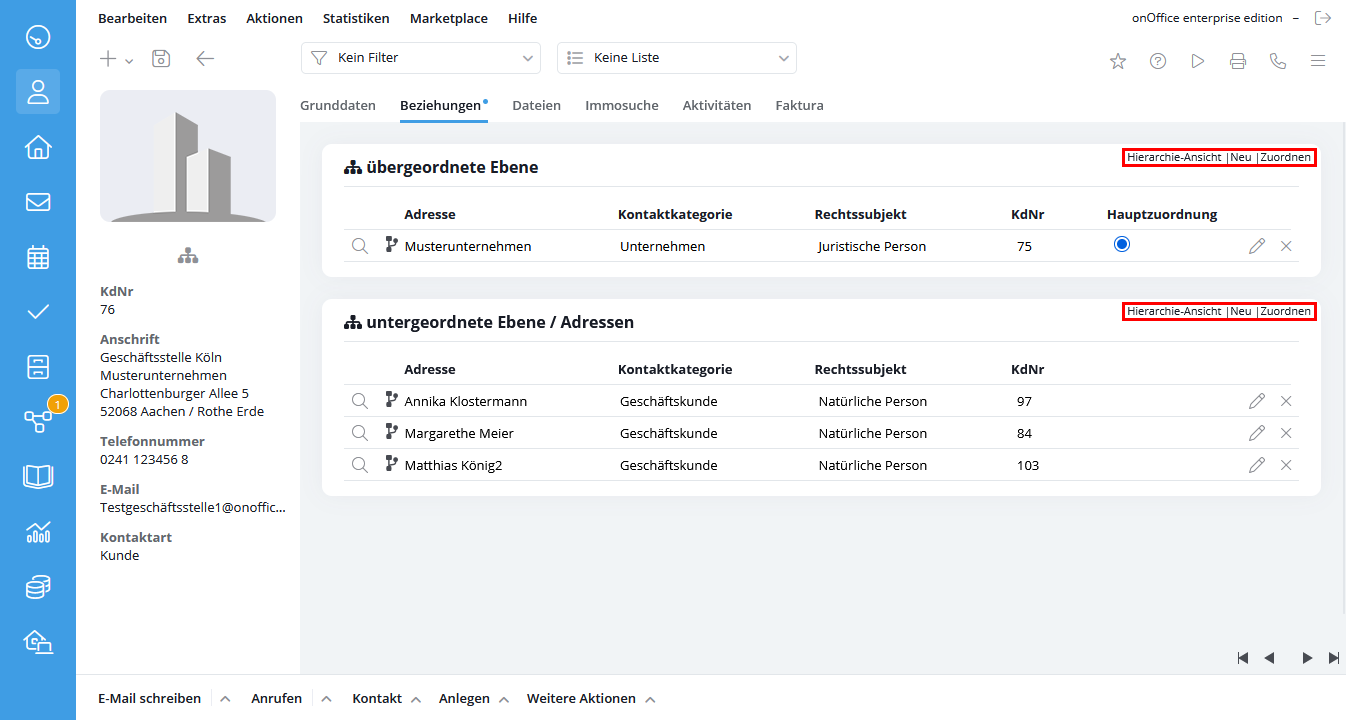This screenshot has width=1346, height=720.
Task: Open the Kein Filter dropdown
Action: (420, 58)
